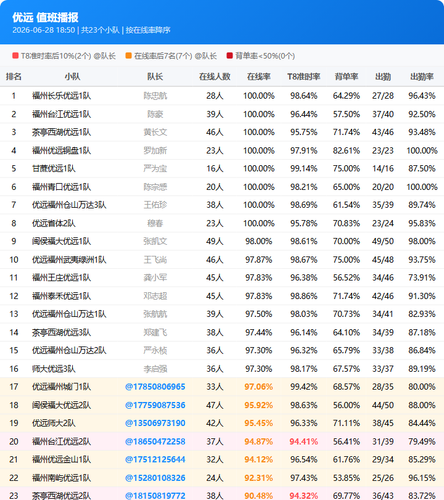
Task: Open mention link @15280108326
Action: 155,478
